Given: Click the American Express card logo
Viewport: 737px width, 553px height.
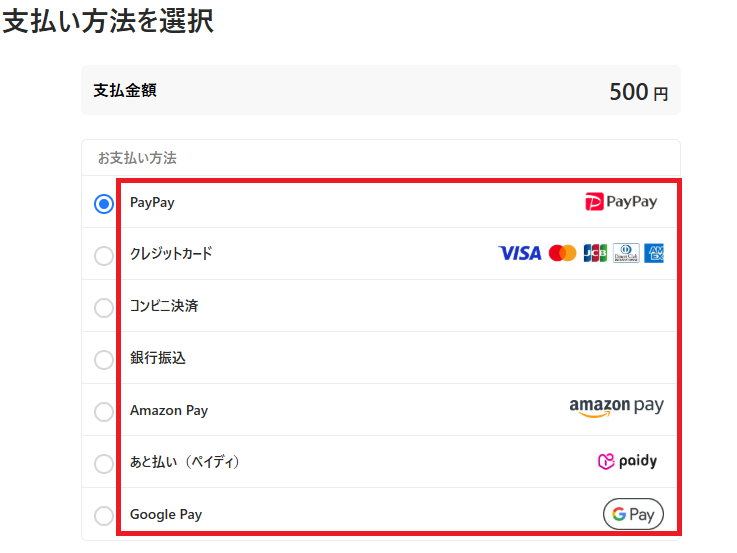Looking at the screenshot, I should 655,254.
